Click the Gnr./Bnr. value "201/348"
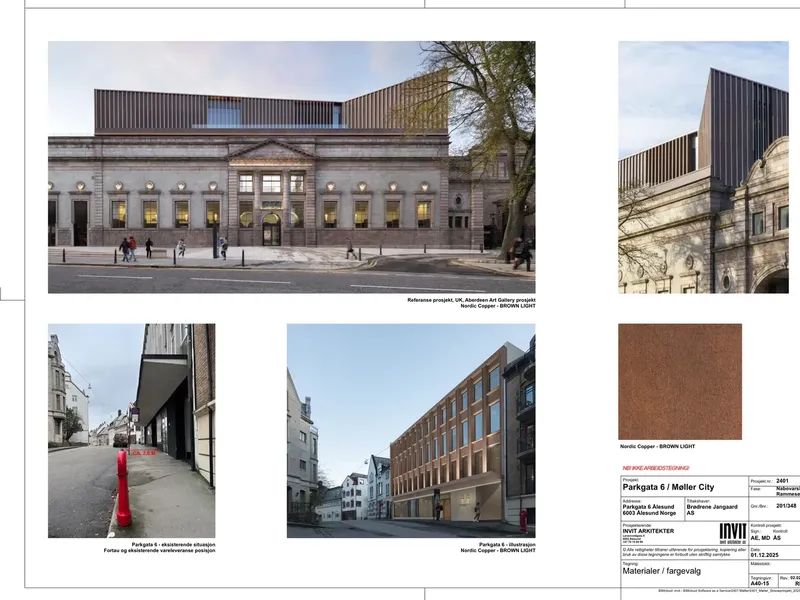Image resolution: width=800 pixels, height=600 pixels. point(786,507)
